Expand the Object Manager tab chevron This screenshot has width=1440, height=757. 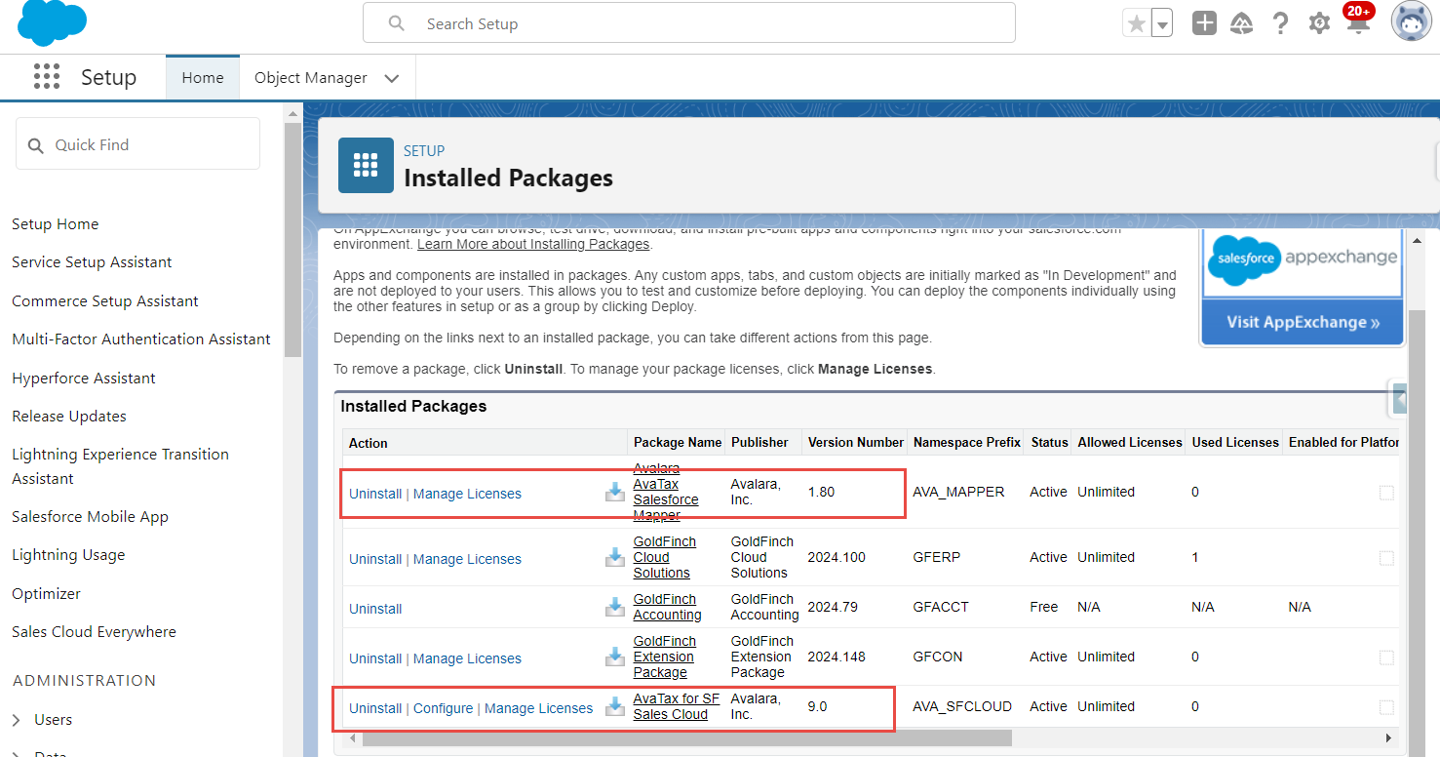(x=392, y=78)
